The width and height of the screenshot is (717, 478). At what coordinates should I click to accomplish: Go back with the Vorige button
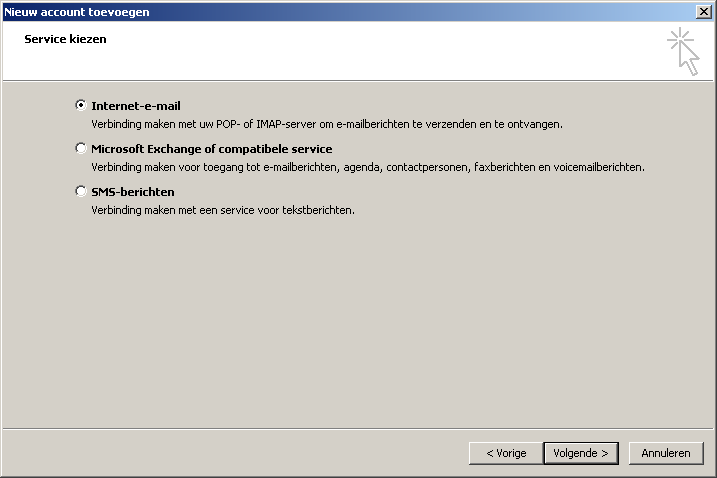pyautogui.click(x=506, y=453)
